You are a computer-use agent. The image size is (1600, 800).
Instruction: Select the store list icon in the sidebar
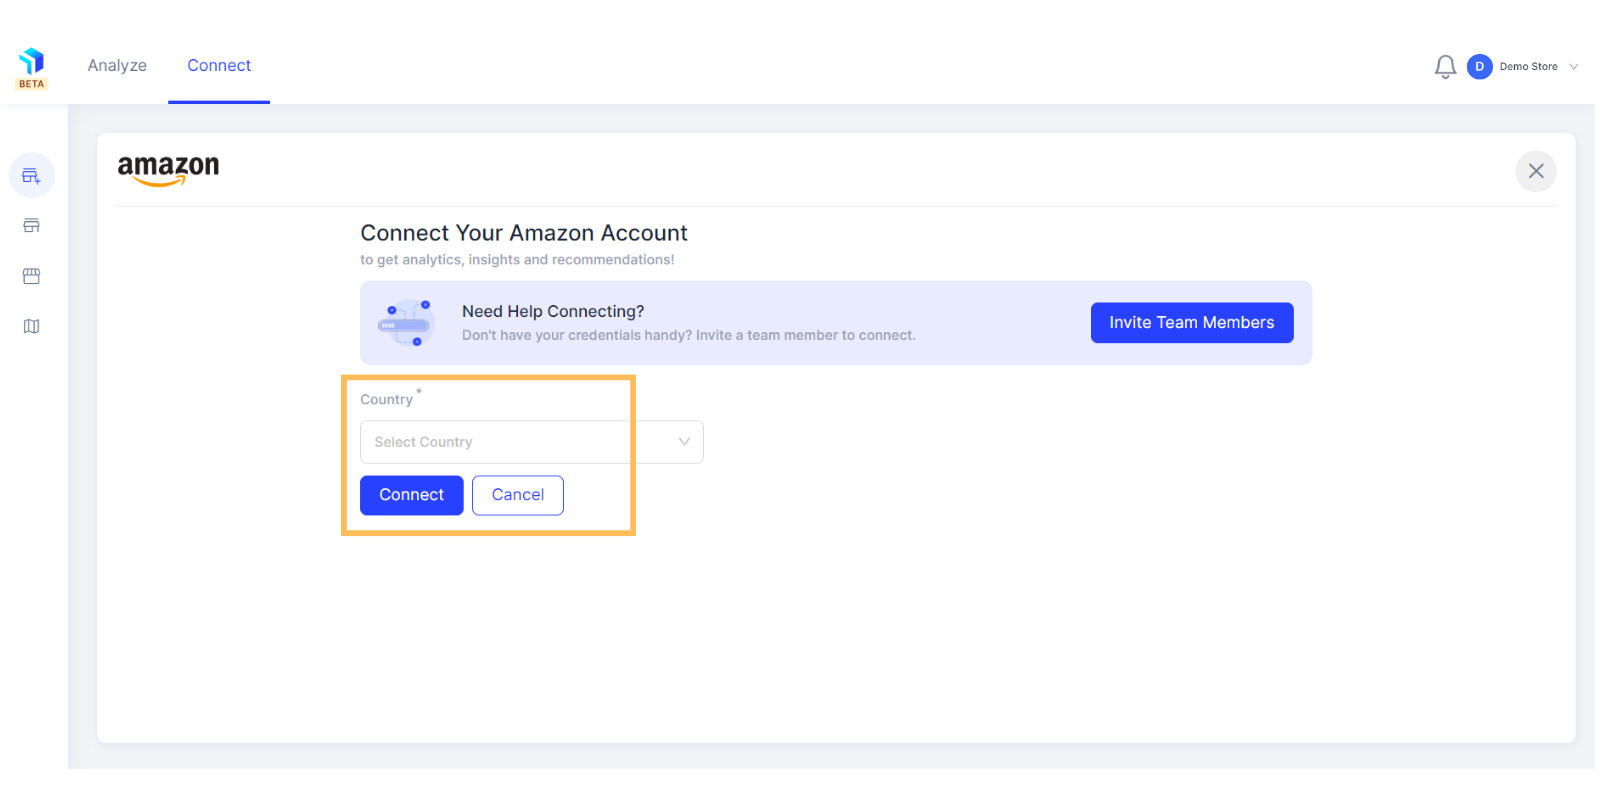[32, 226]
